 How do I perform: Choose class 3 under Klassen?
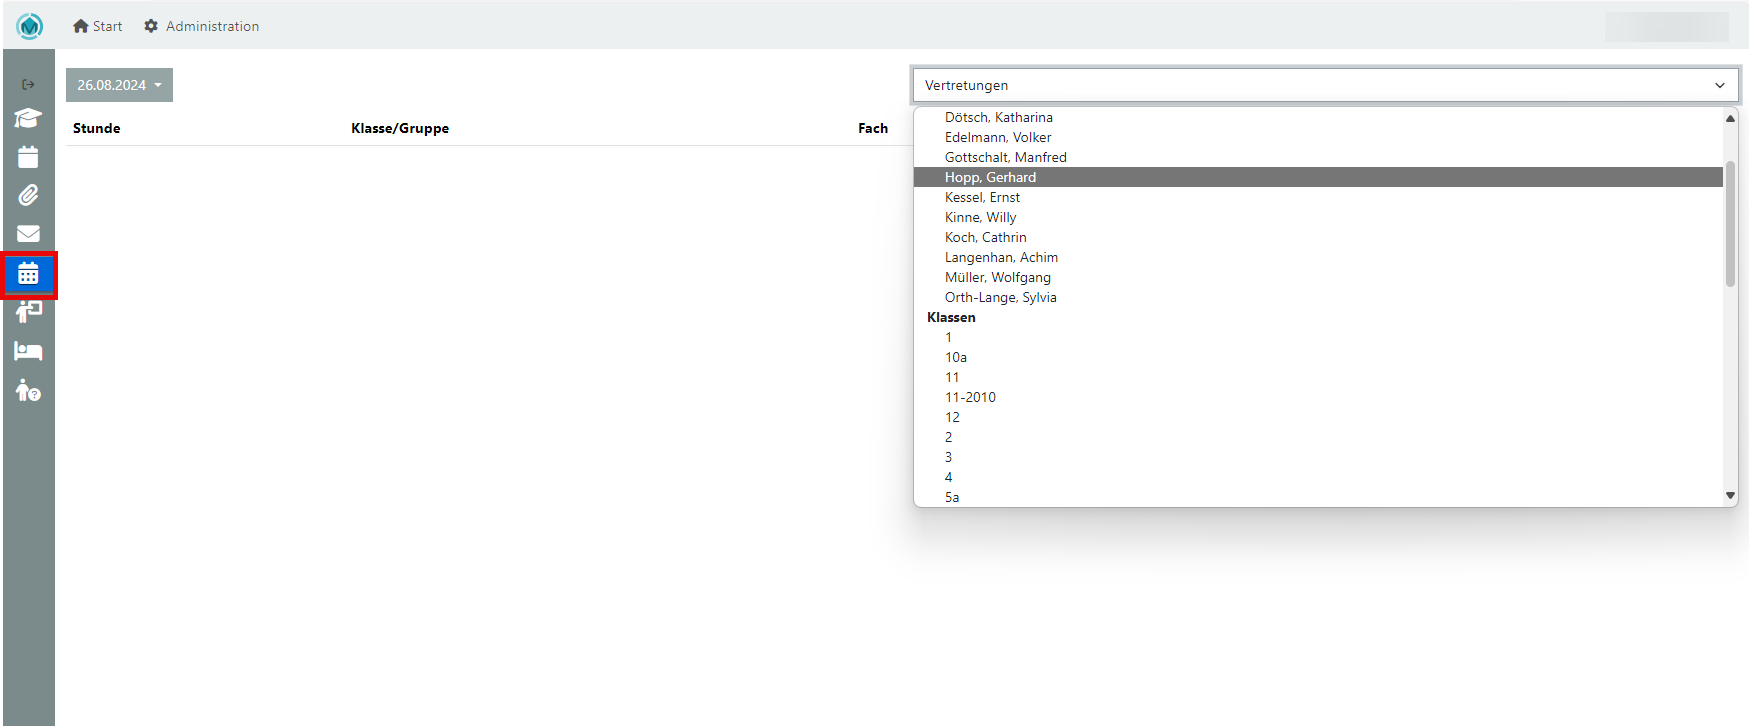(x=1318, y=457)
